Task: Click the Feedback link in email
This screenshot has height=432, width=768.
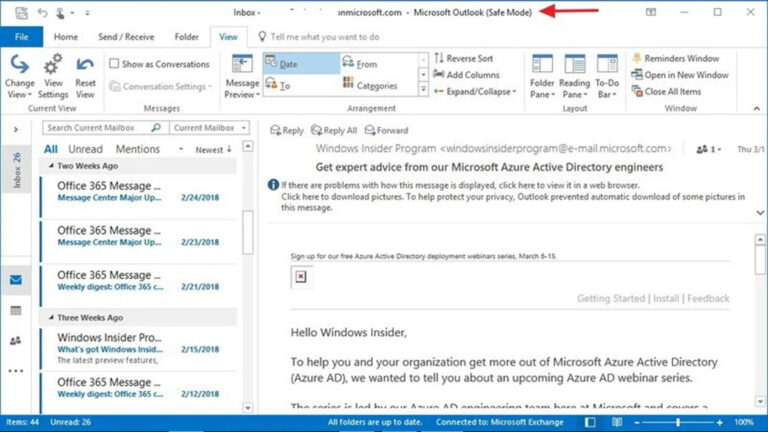Action: pyautogui.click(x=708, y=298)
